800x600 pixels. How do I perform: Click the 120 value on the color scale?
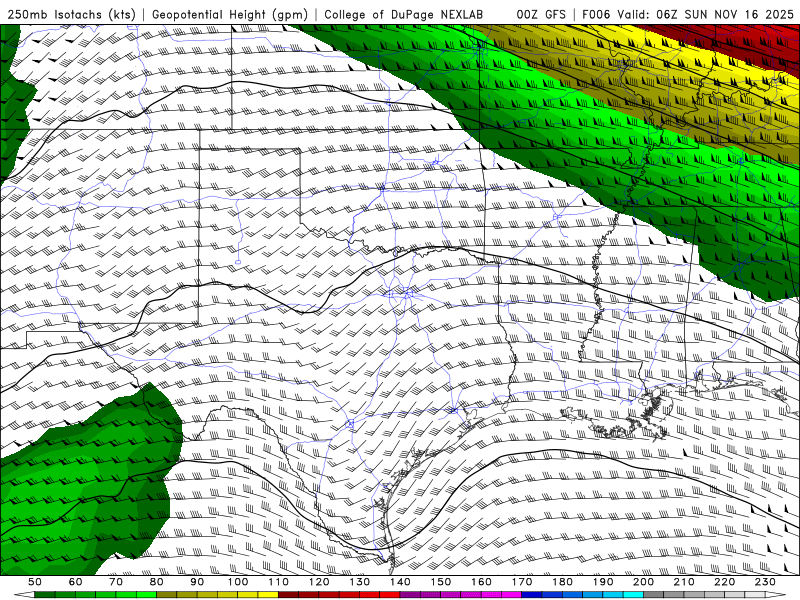(x=319, y=582)
